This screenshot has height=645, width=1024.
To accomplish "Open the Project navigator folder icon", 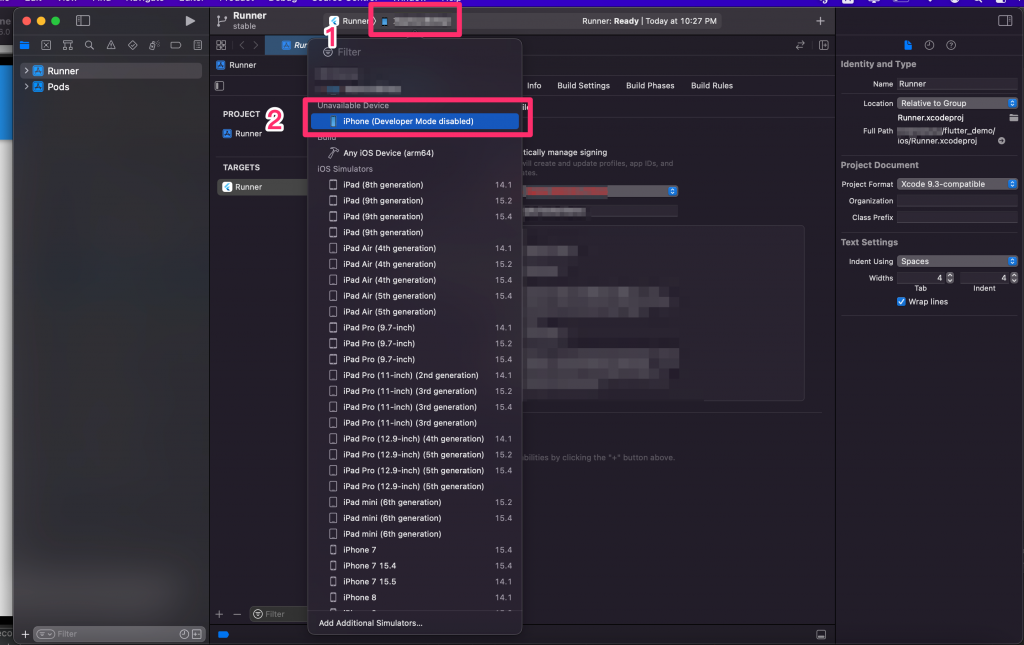I will point(24,45).
